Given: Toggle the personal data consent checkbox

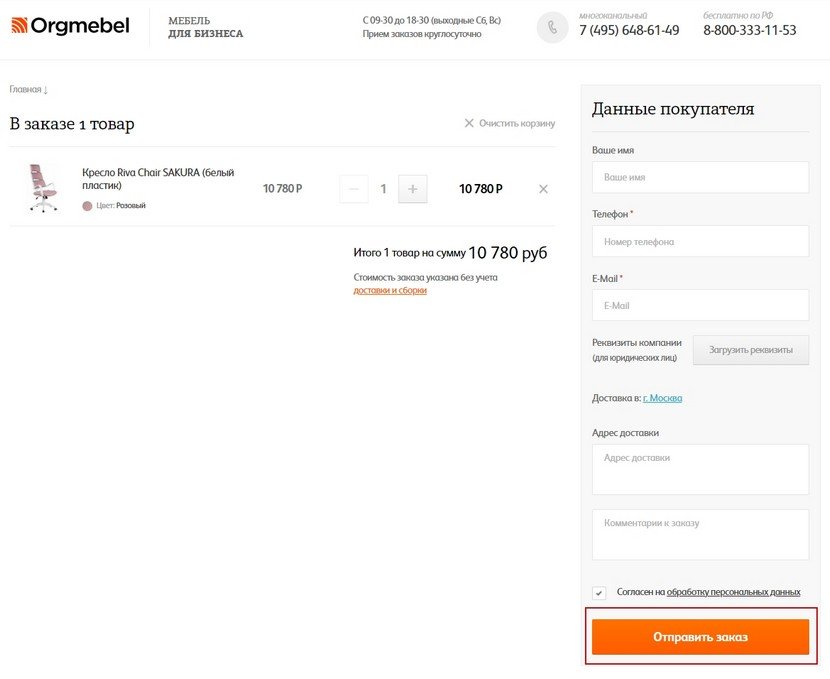Looking at the screenshot, I should [599, 593].
